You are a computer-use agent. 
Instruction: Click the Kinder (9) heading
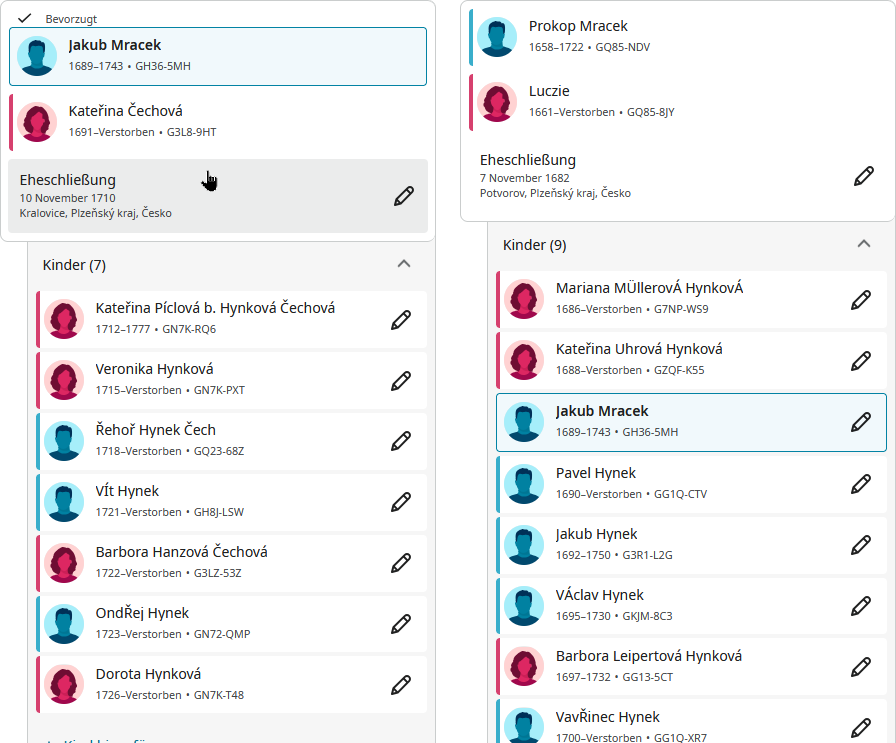click(534, 245)
